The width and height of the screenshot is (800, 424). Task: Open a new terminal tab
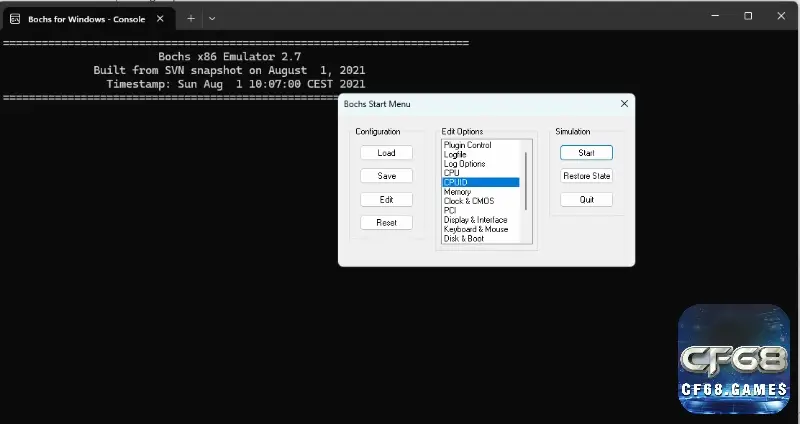point(191,19)
